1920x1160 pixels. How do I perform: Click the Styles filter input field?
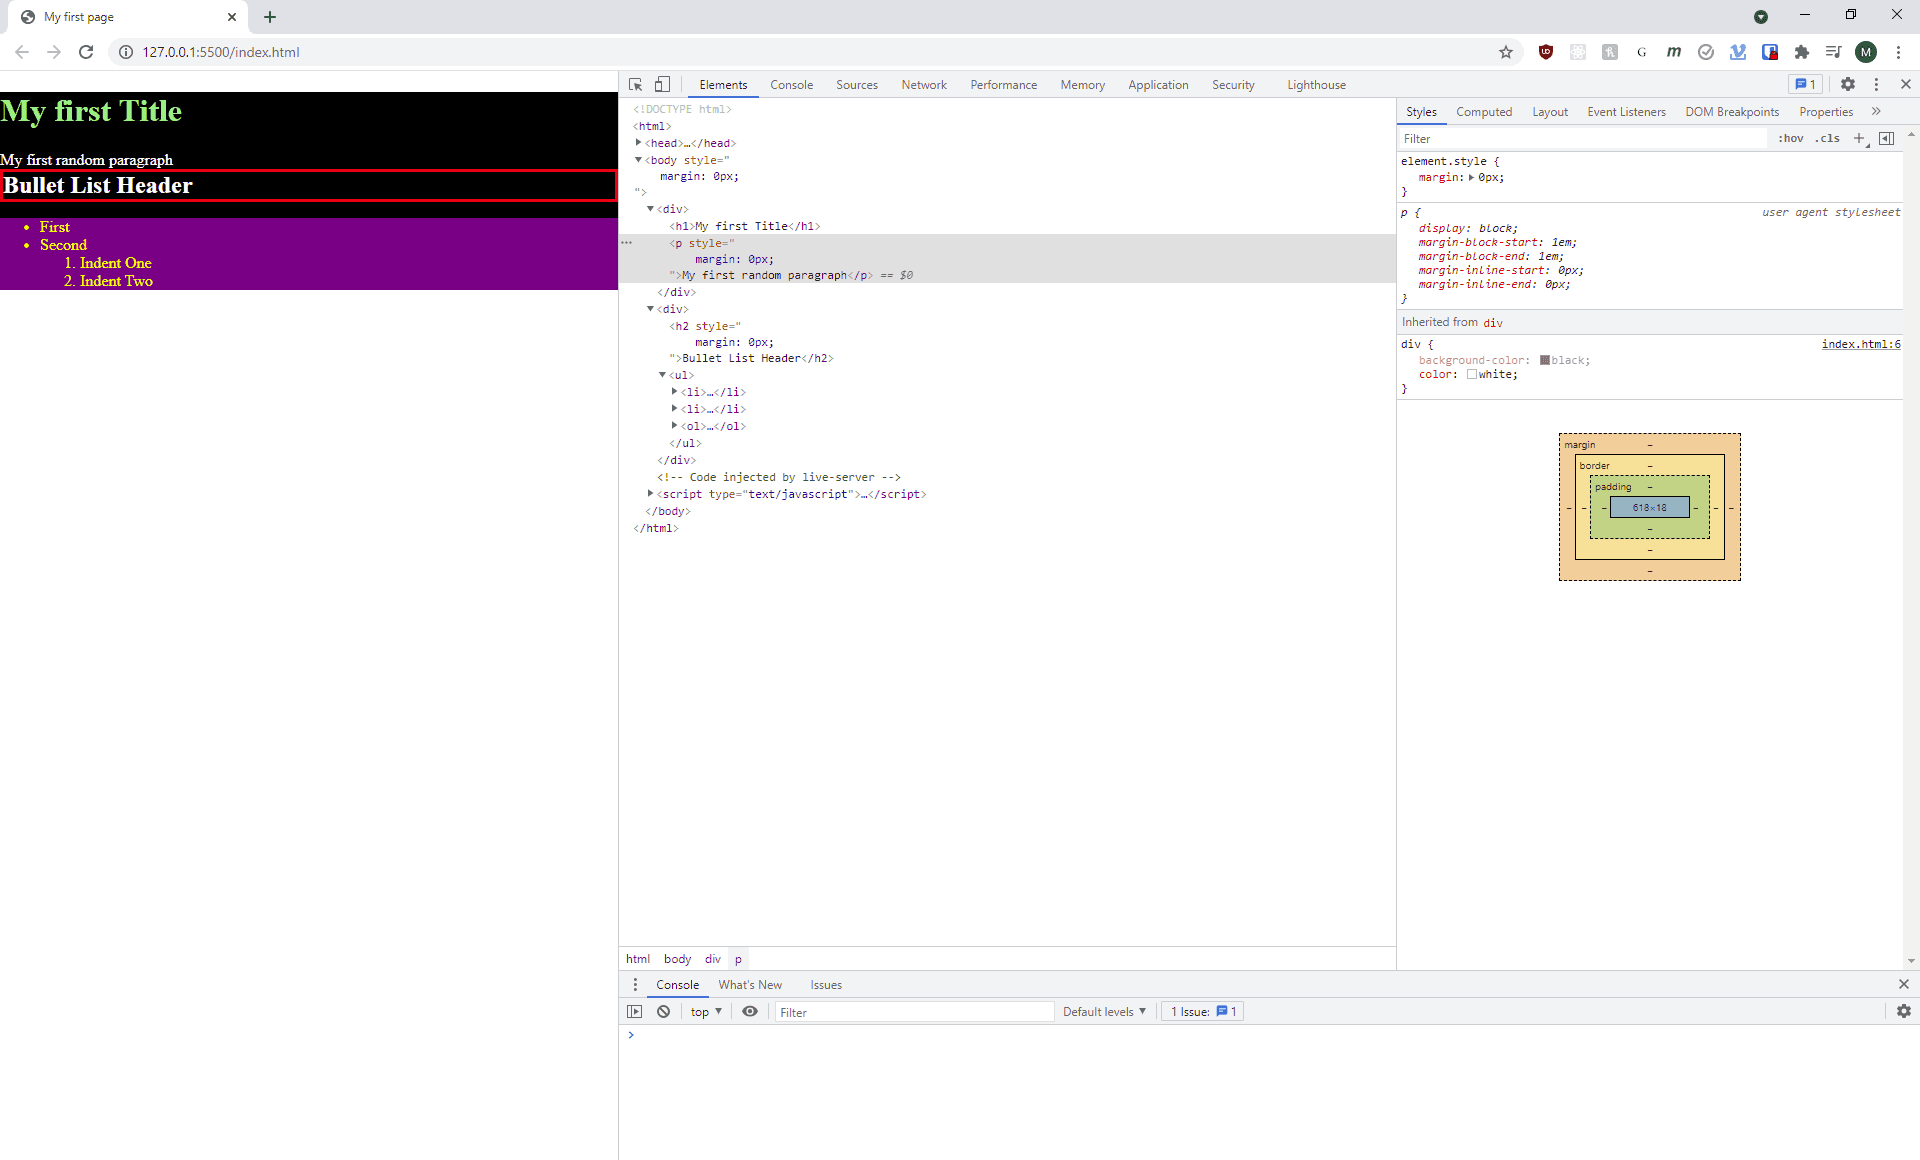tap(1580, 139)
